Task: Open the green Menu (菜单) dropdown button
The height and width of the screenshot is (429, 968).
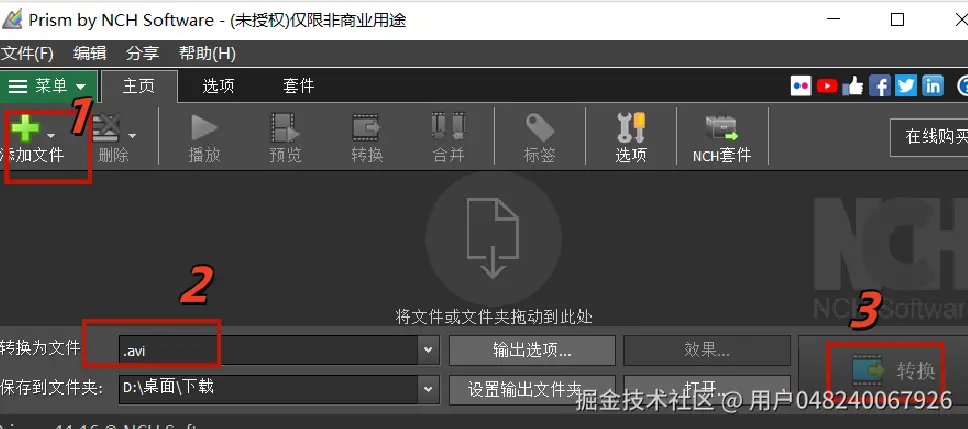Action: point(48,86)
